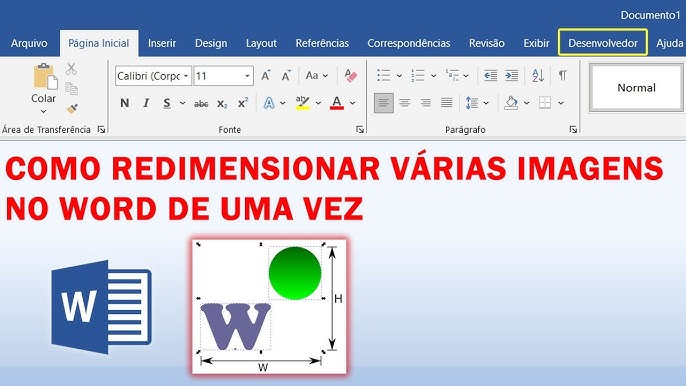Align text to the right
Screen dimensions: 686x386
(426, 103)
